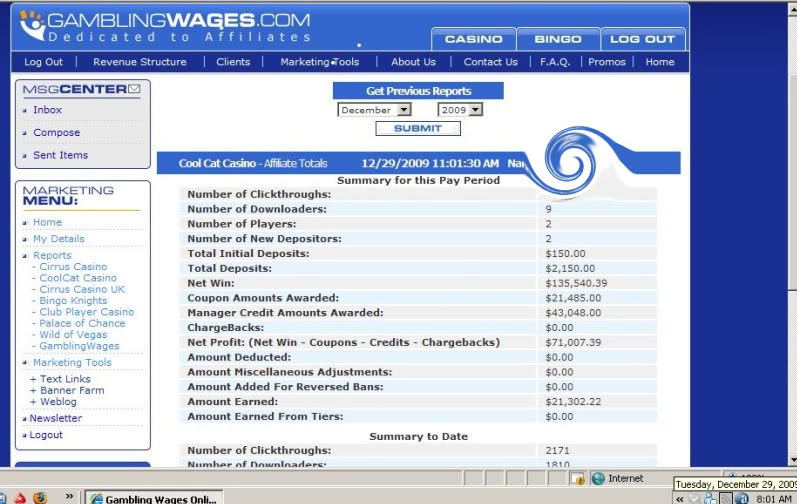This screenshot has height=504, width=797.
Task: Launch Firefox from the quick launch bar
Action: point(40,497)
